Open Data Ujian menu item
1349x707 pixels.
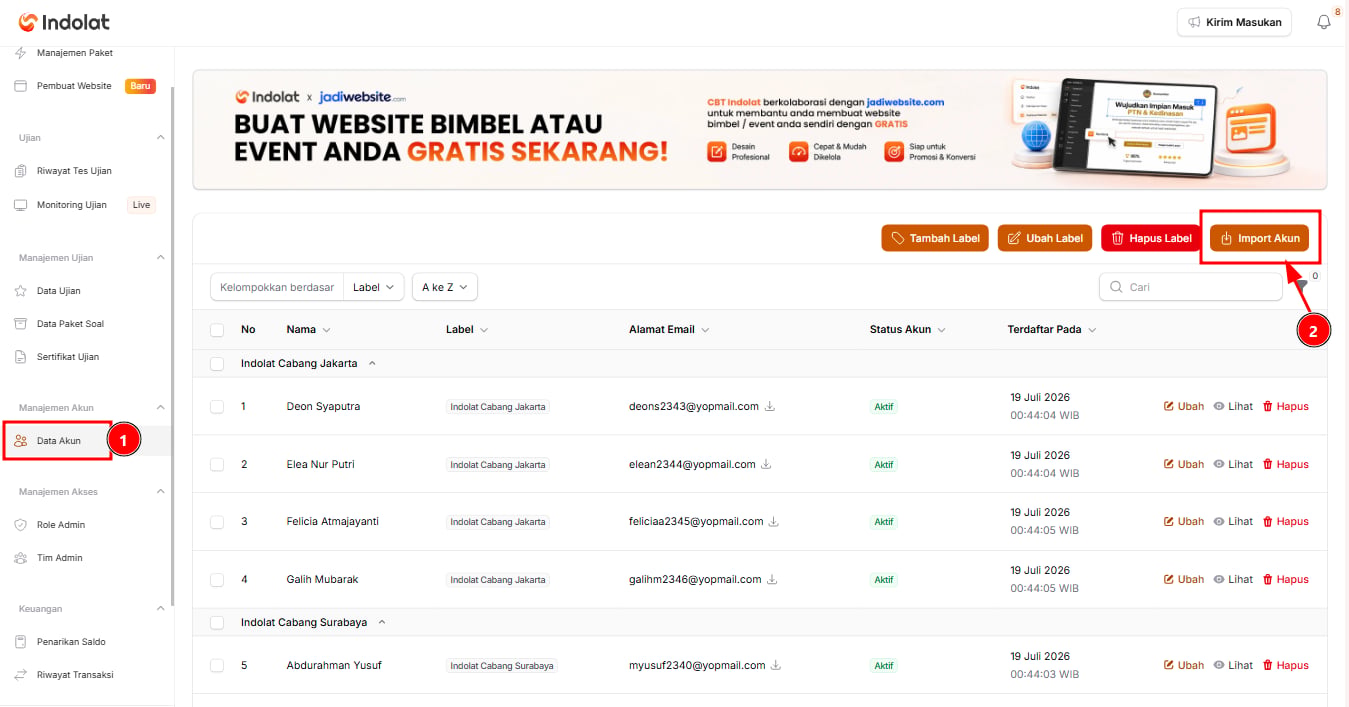58,291
